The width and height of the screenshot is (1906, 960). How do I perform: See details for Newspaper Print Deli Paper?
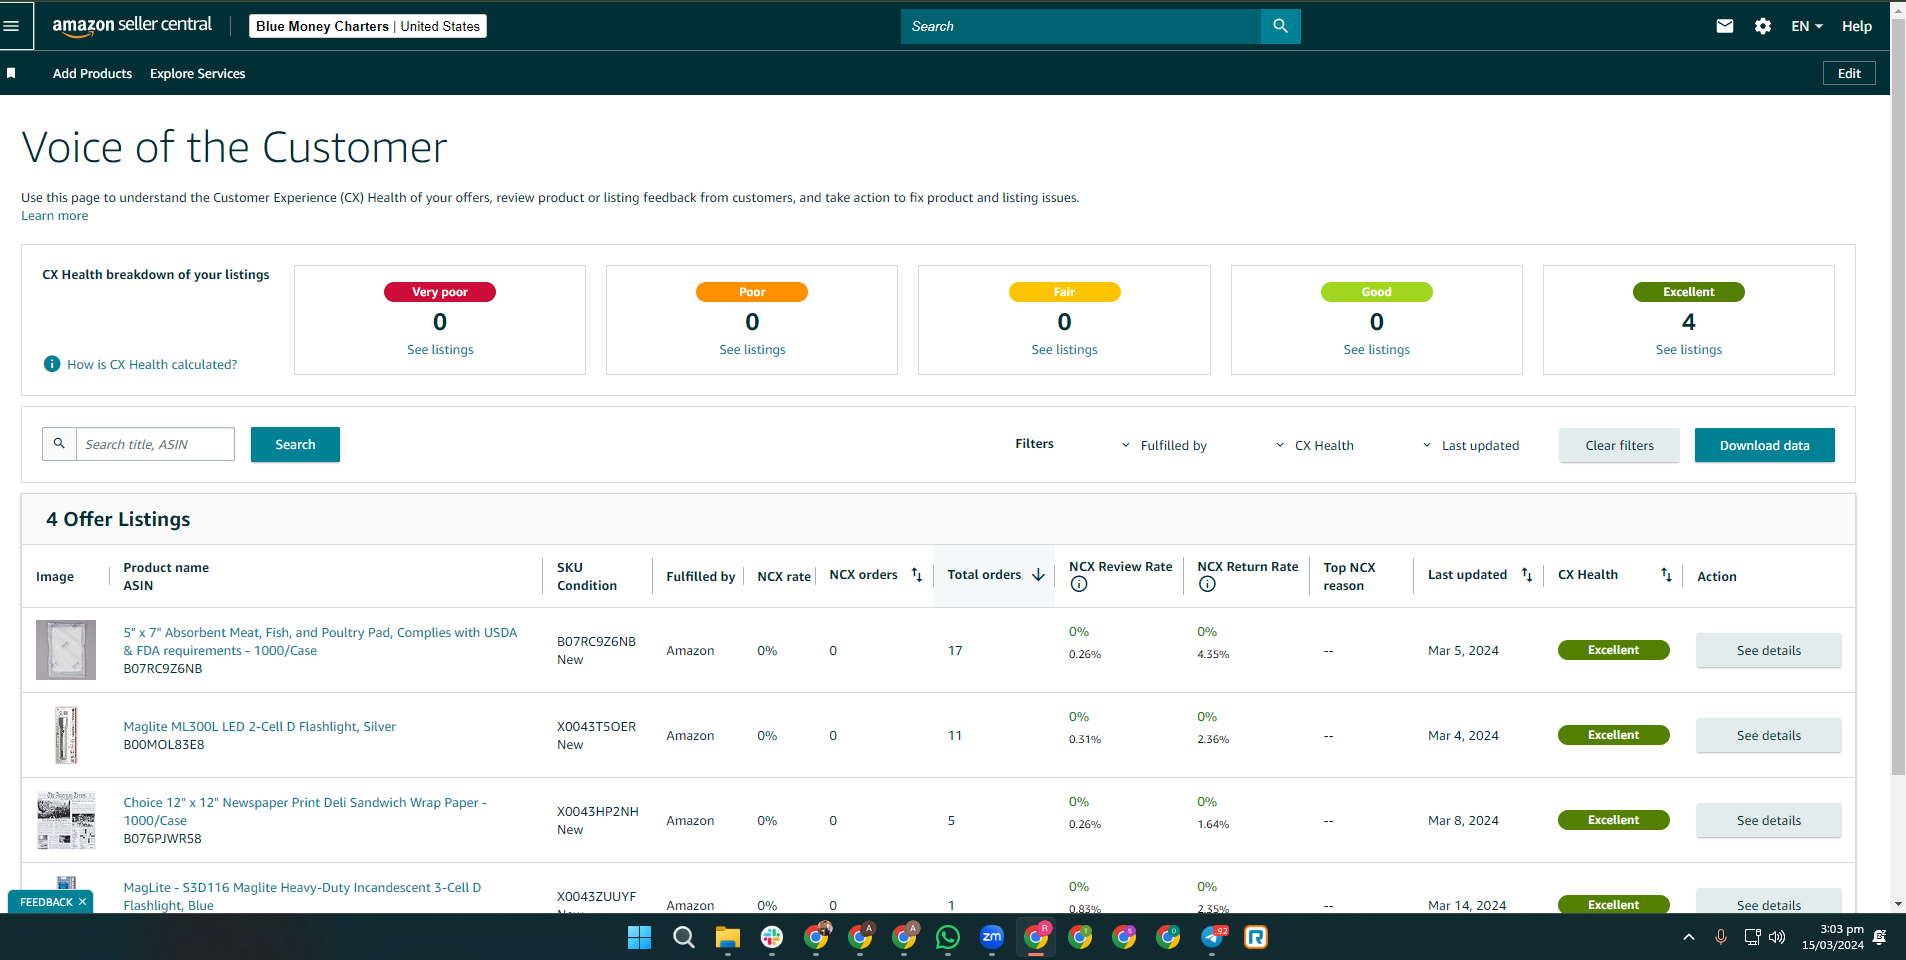(x=1768, y=820)
